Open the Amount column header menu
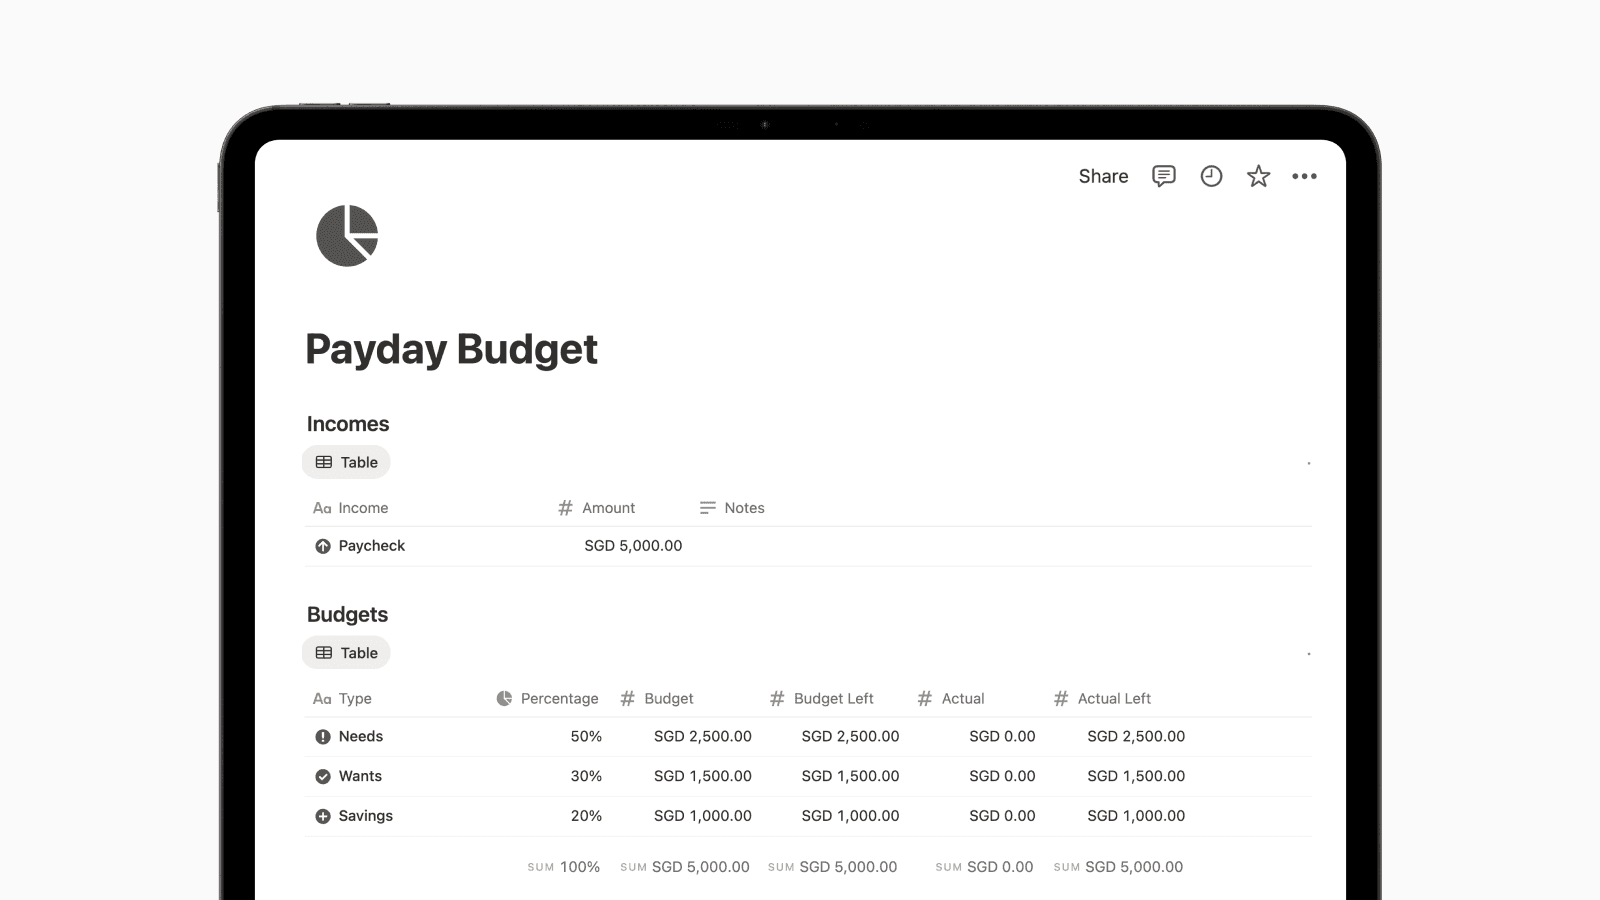This screenshot has width=1600, height=900. (596, 508)
